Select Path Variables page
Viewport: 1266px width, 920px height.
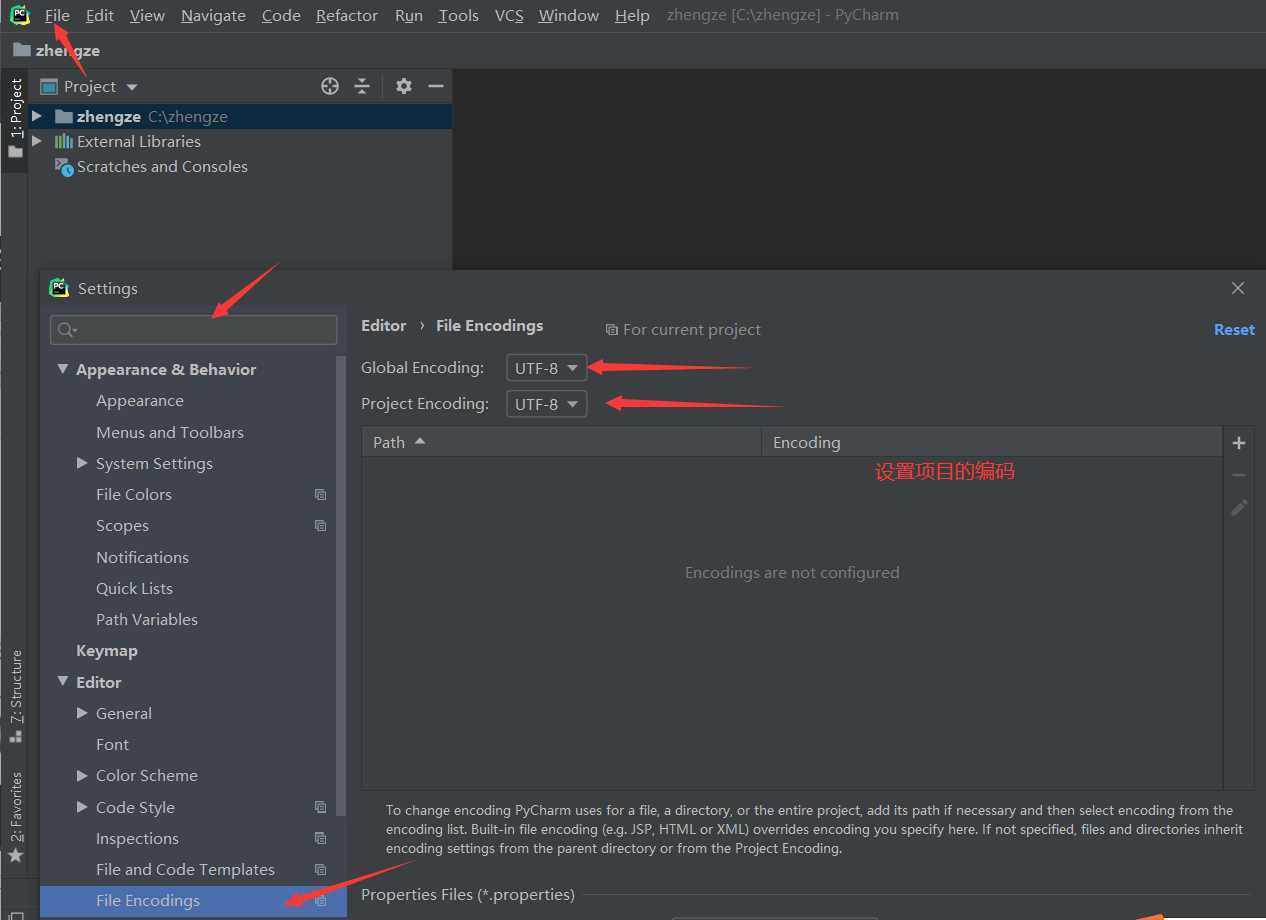coord(147,619)
